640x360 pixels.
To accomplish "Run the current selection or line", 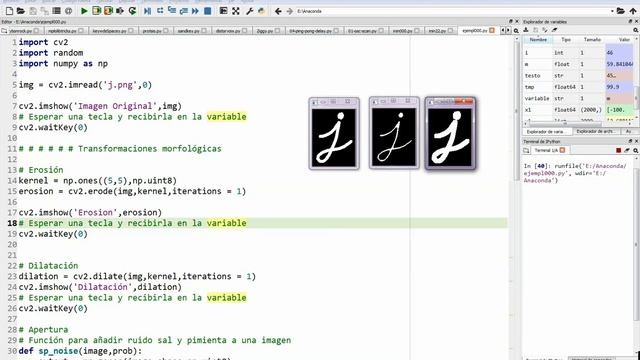I will click(120, 11).
